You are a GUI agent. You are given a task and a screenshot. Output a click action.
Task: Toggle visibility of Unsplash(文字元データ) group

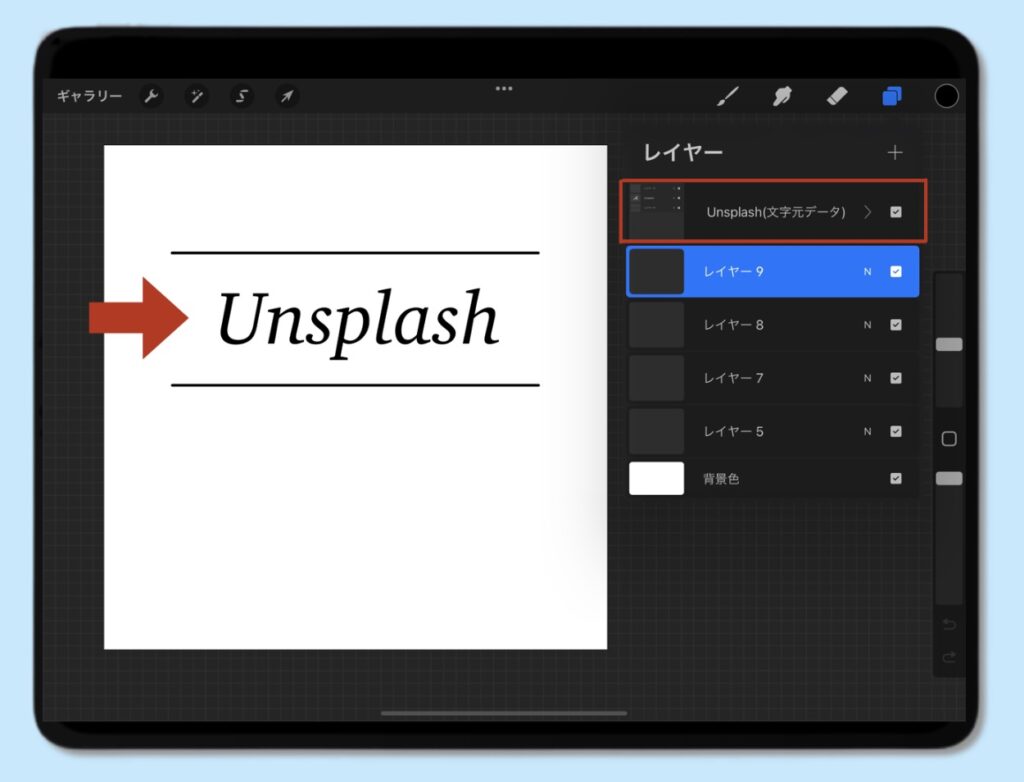point(896,212)
